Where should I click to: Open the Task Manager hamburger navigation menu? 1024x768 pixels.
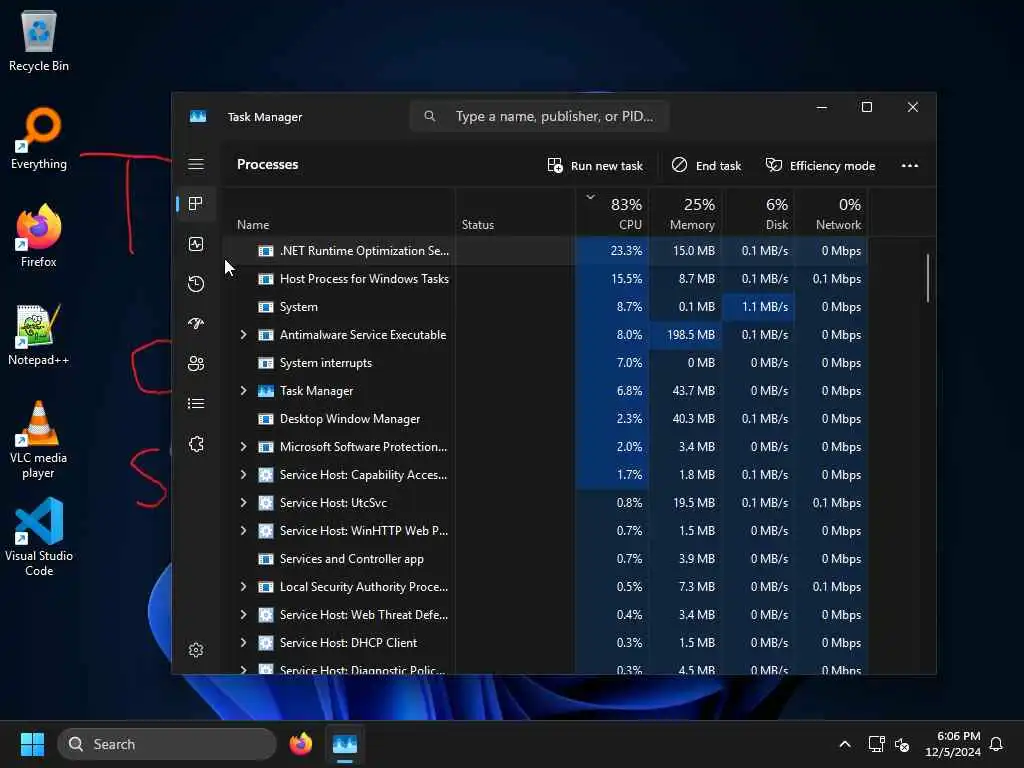pyautogui.click(x=196, y=164)
